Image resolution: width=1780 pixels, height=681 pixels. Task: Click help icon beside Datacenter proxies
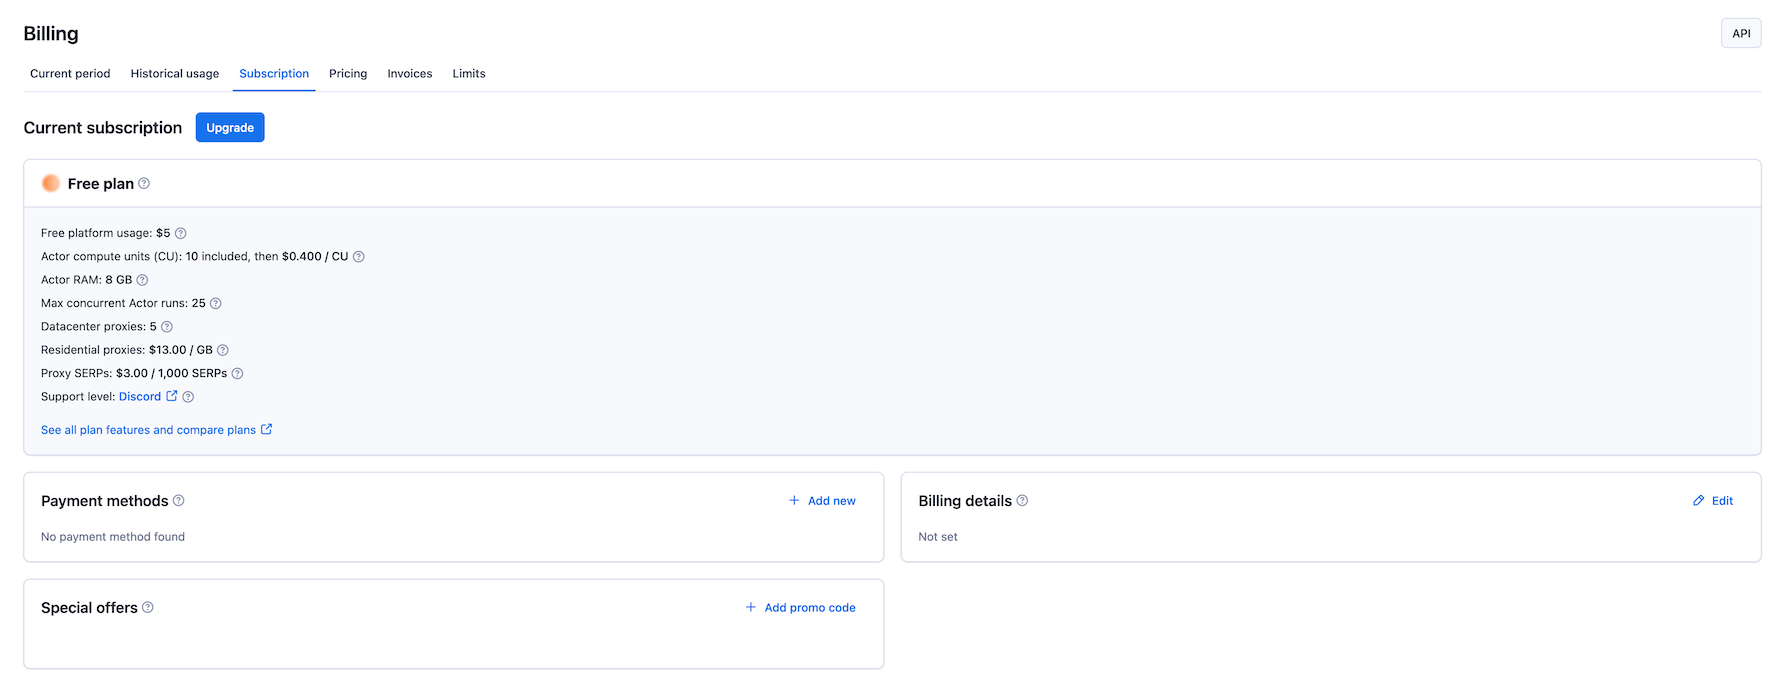(167, 327)
